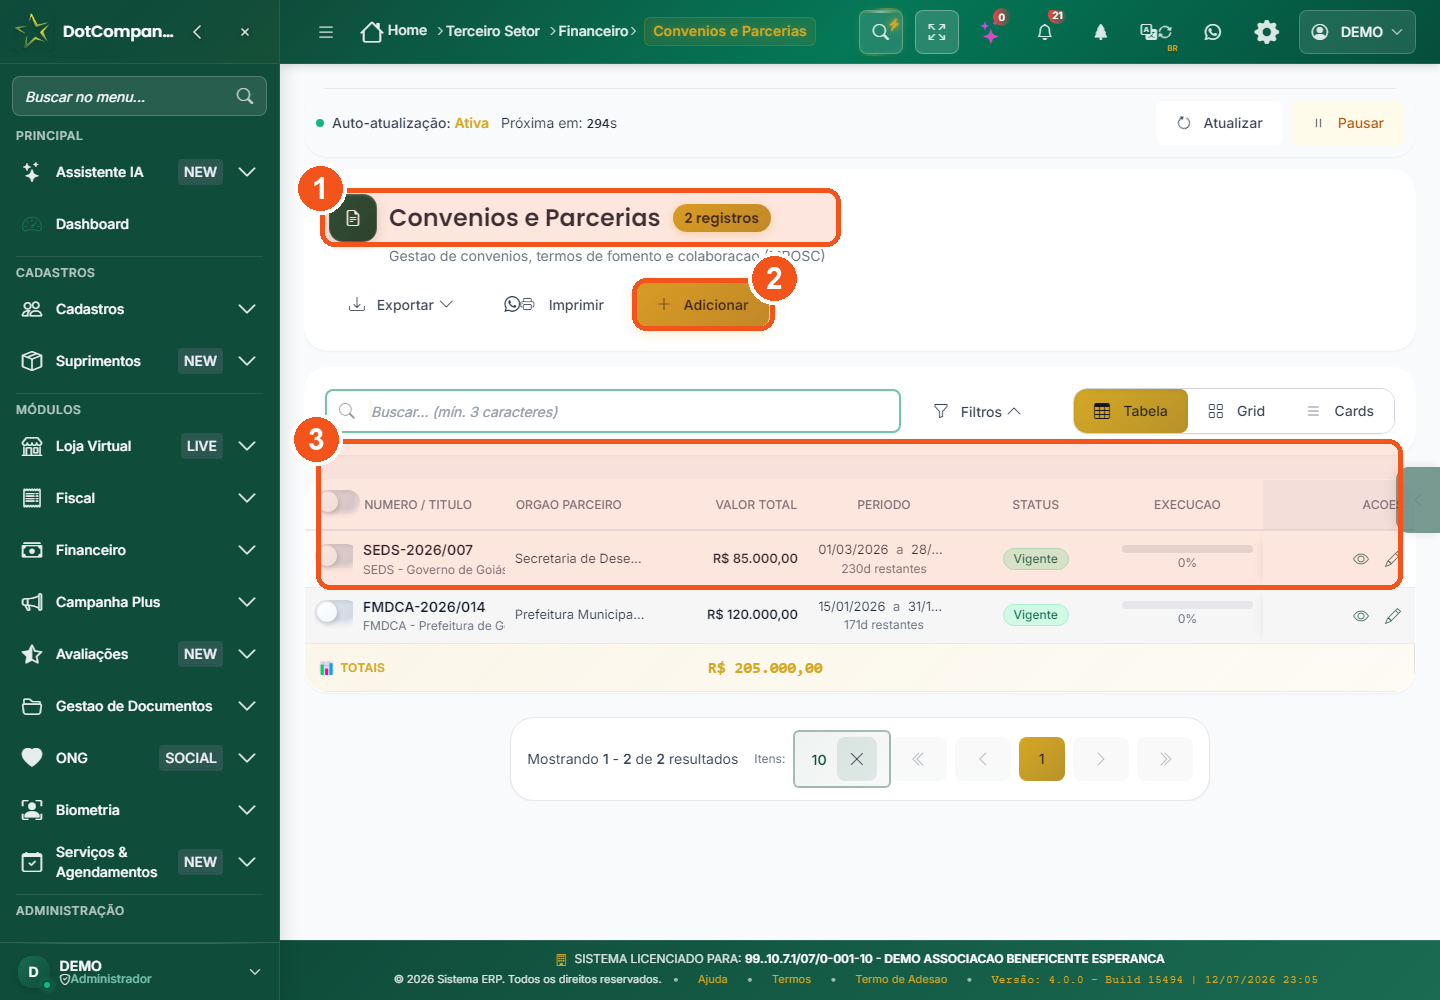Image resolution: width=1440 pixels, height=1000 pixels.
Task: Click SEDS-2026/007 execution progress bar
Action: 1187,549
